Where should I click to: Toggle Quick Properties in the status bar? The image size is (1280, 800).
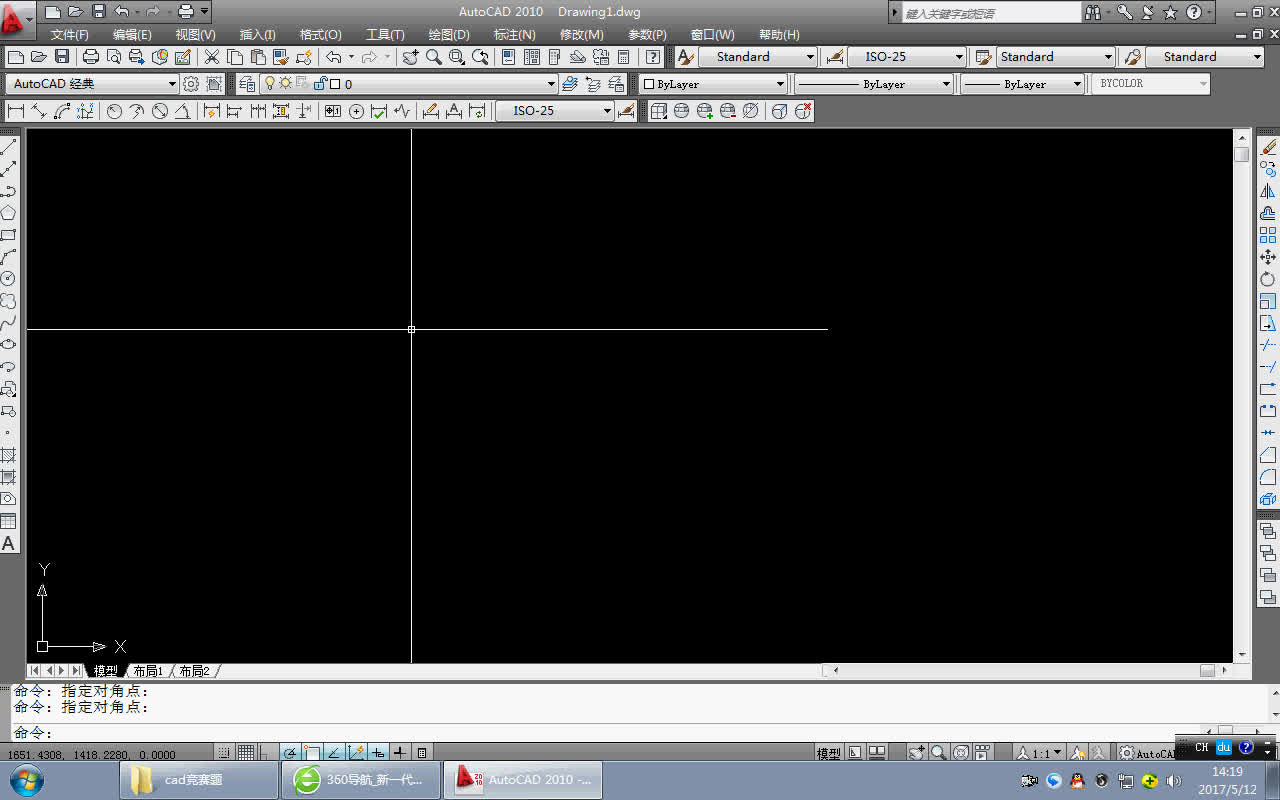(422, 753)
